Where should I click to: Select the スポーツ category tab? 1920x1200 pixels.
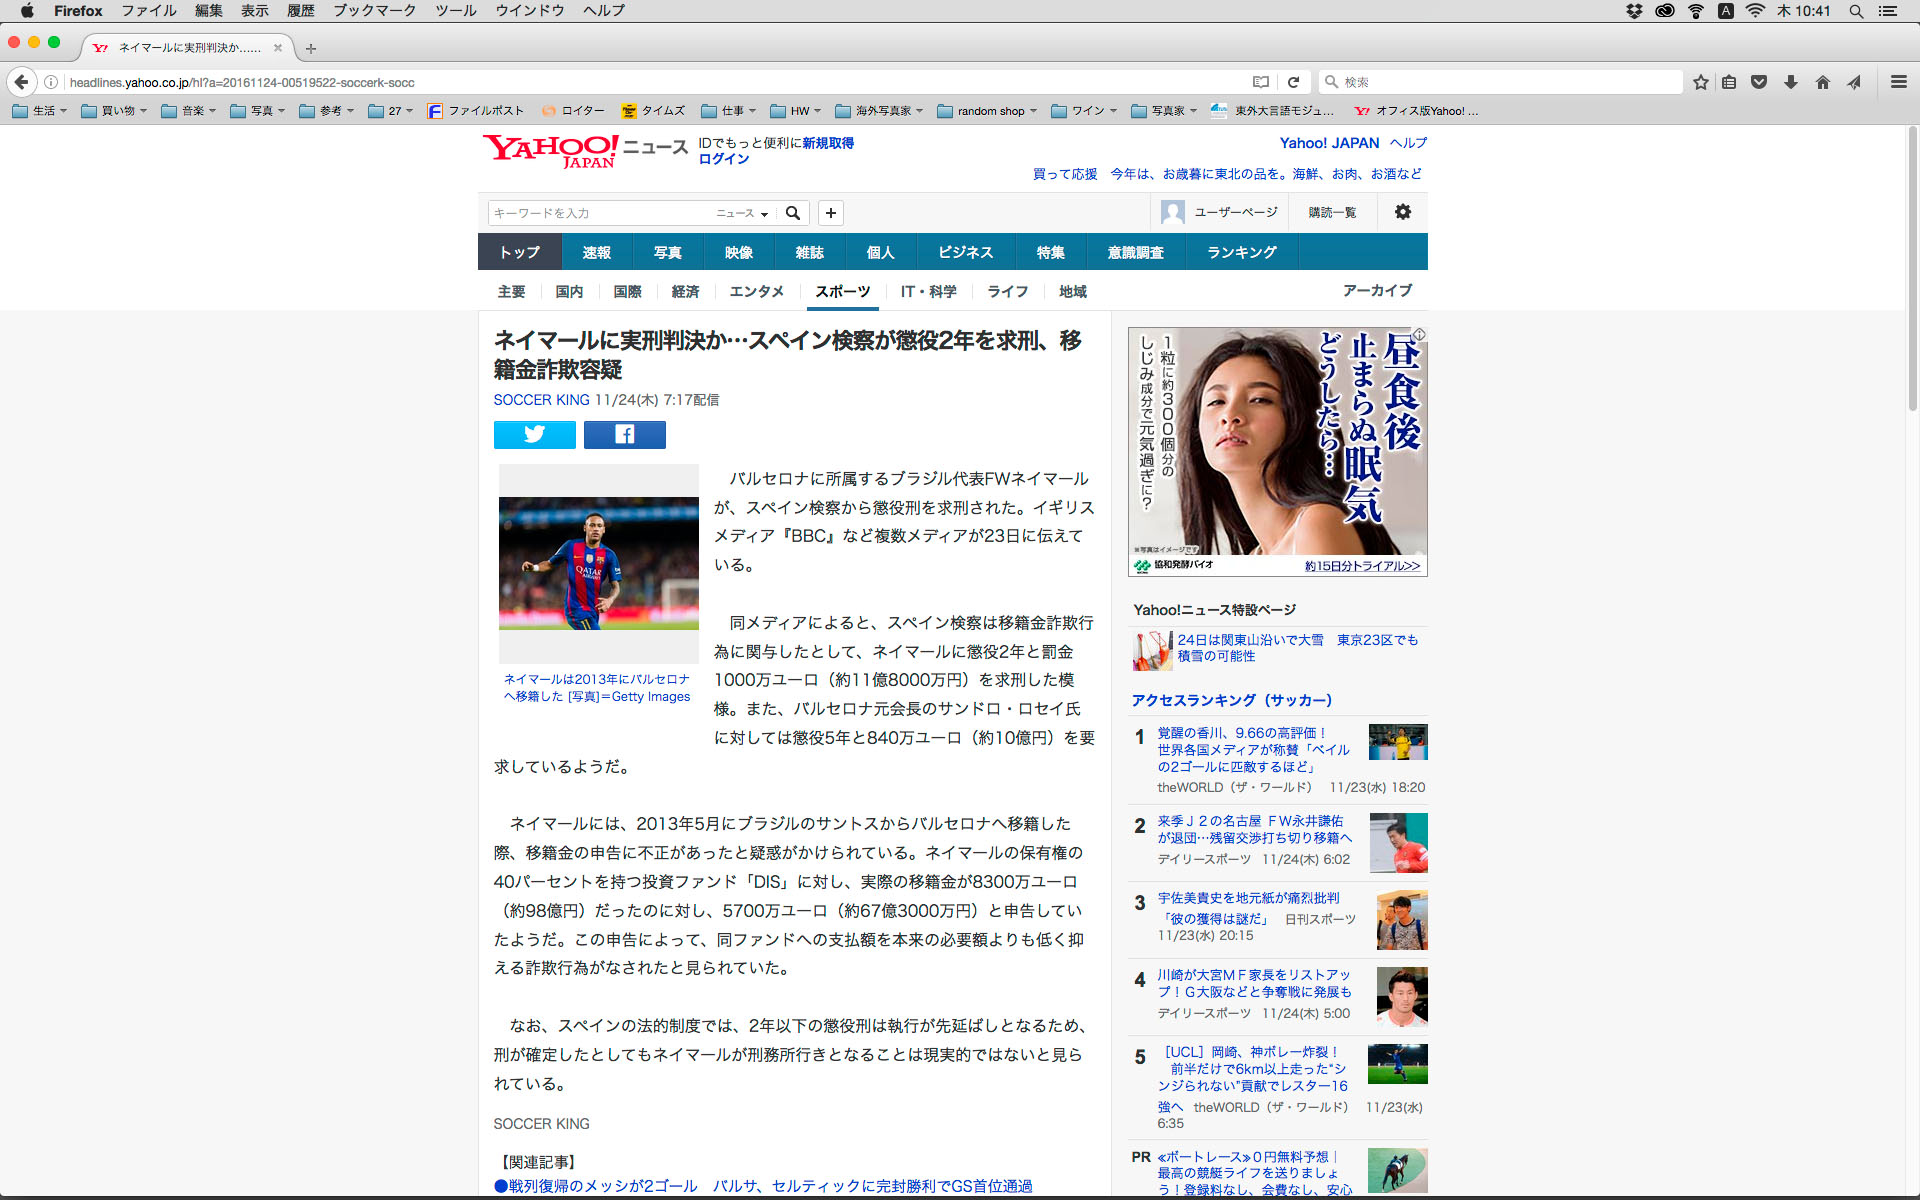pos(842,291)
